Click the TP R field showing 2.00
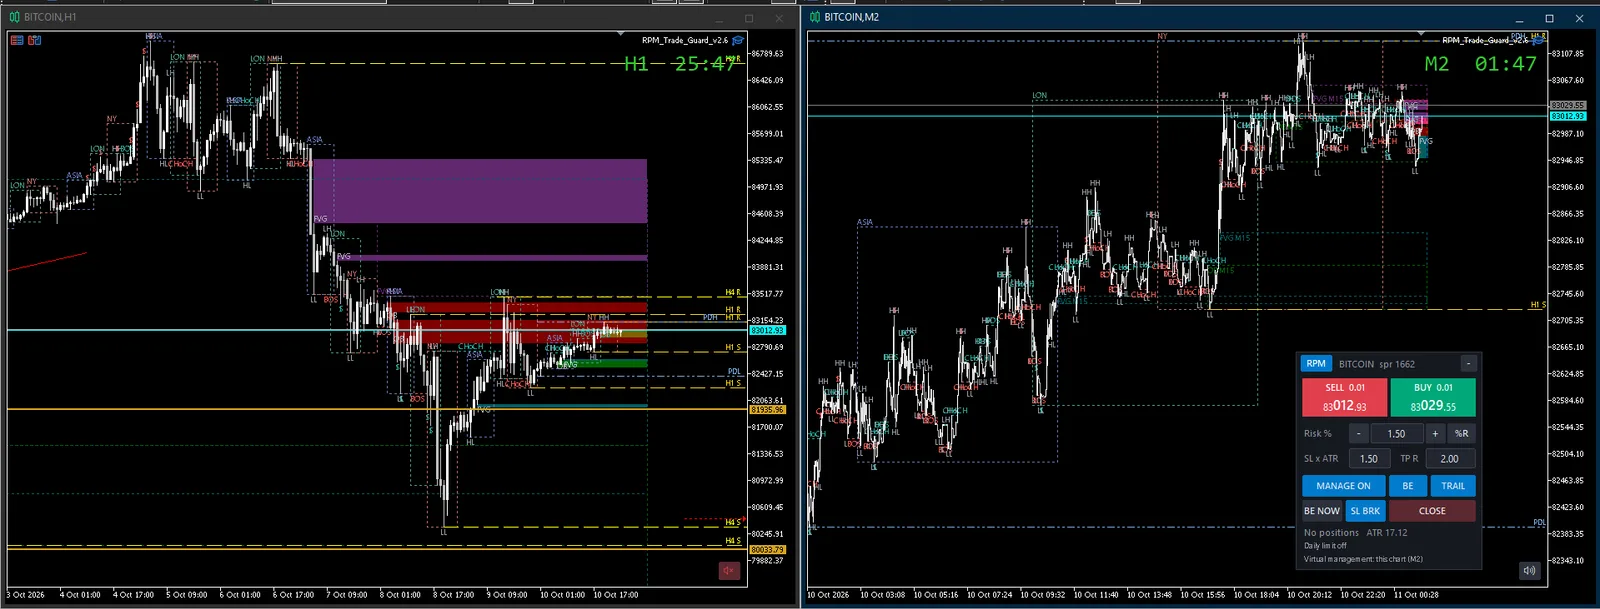This screenshot has width=1600, height=609. coord(1449,459)
